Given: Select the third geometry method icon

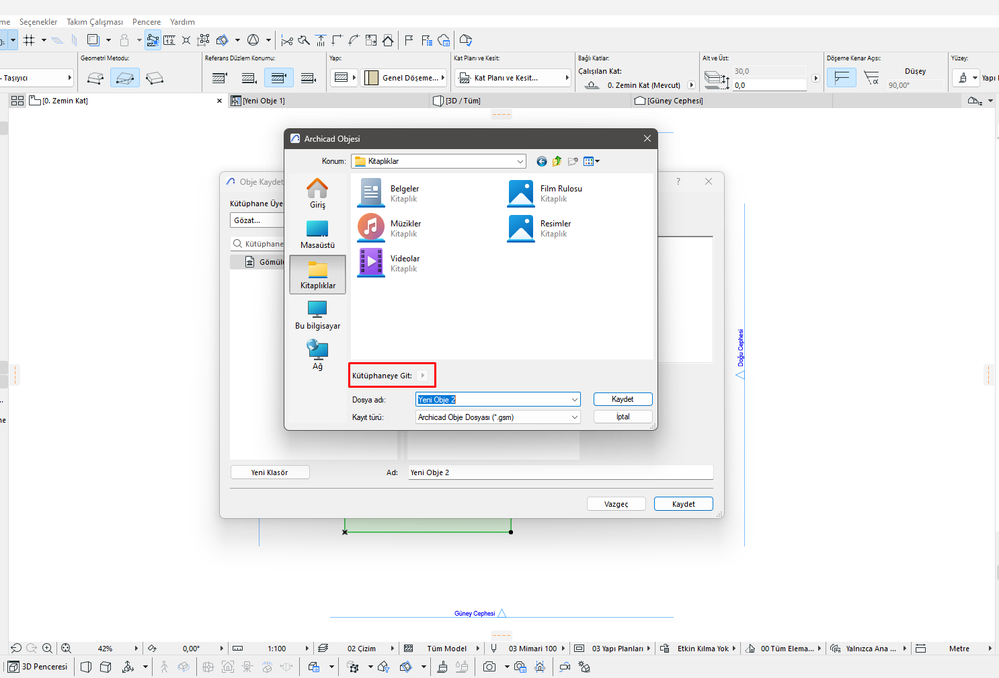Looking at the screenshot, I should point(154,78).
